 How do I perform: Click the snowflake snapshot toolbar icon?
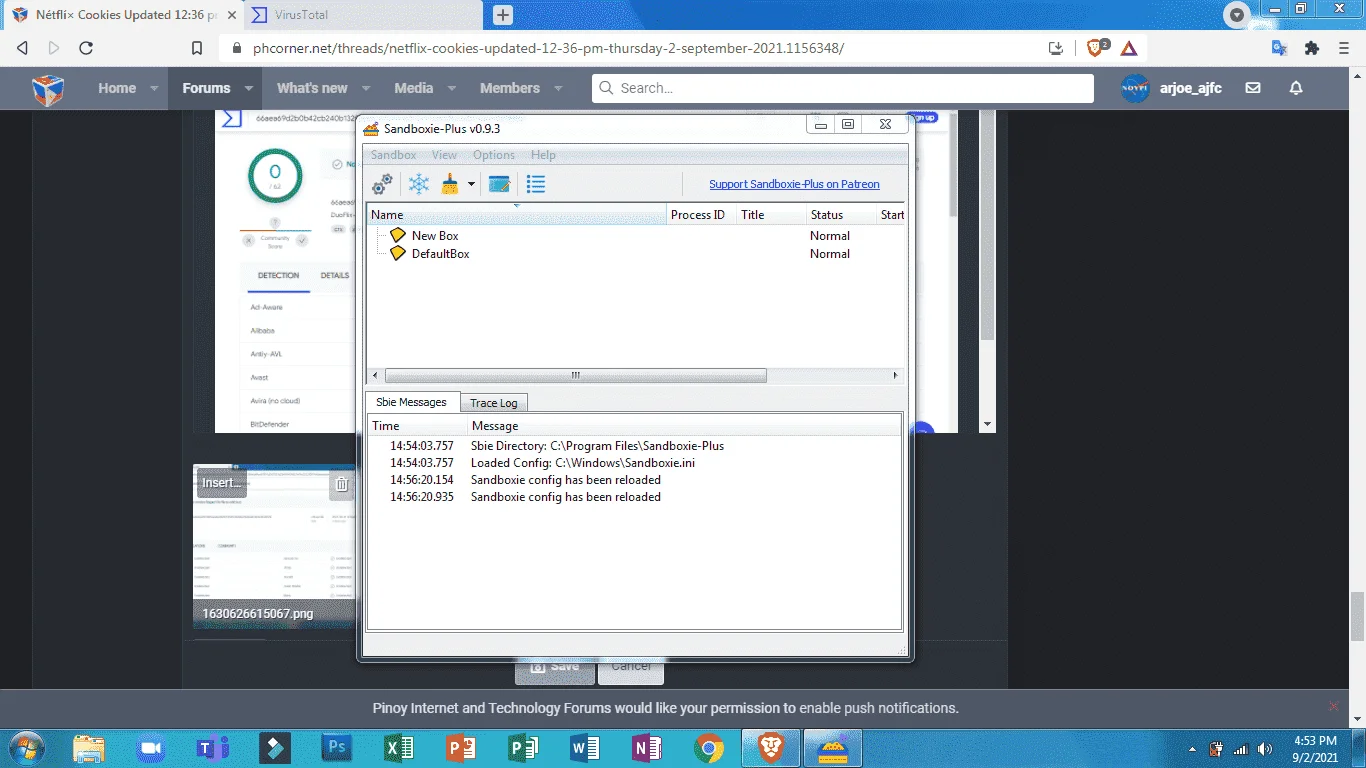(x=419, y=184)
